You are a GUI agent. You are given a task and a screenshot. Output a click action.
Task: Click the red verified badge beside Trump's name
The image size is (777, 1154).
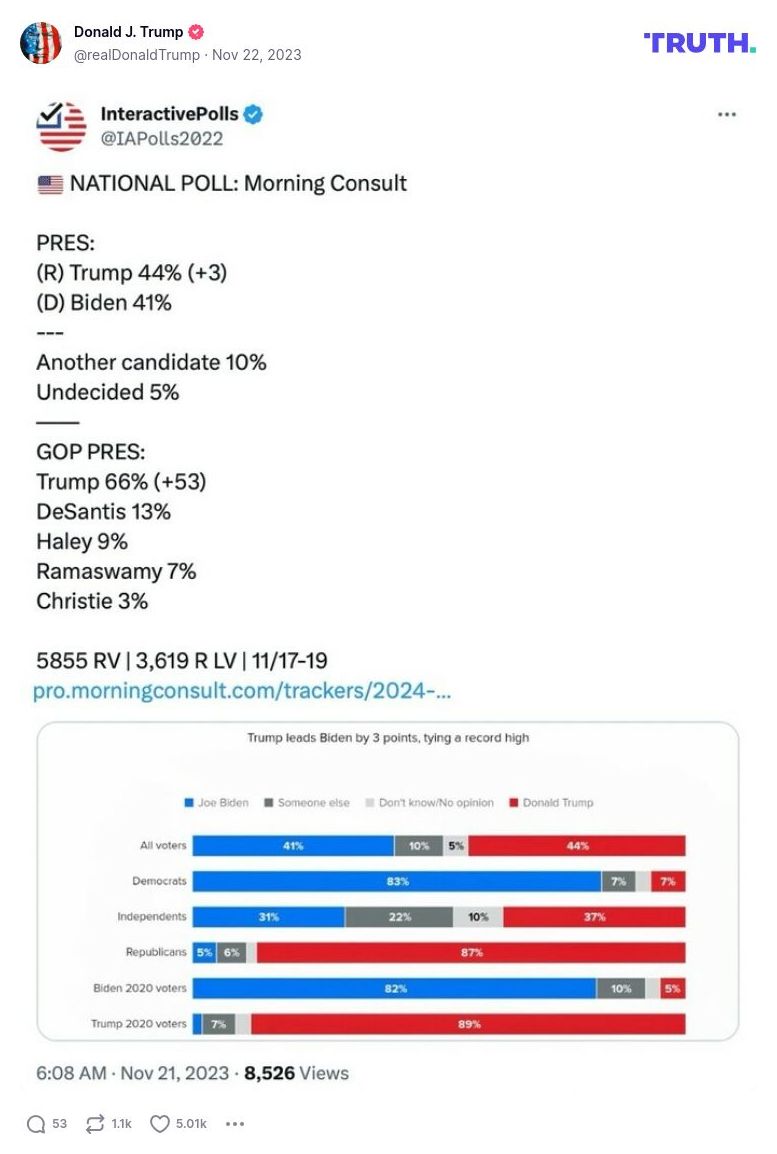click(x=197, y=32)
